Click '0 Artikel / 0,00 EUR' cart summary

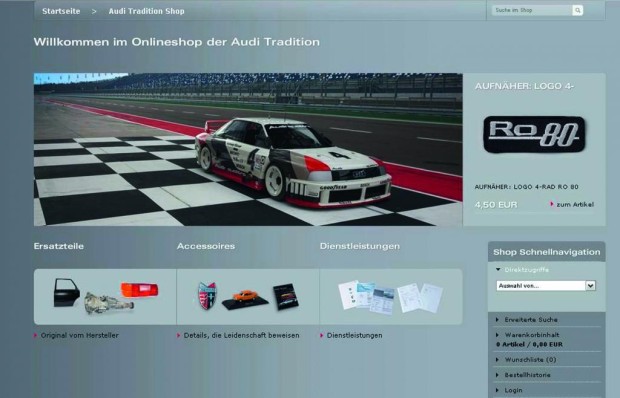529,344
